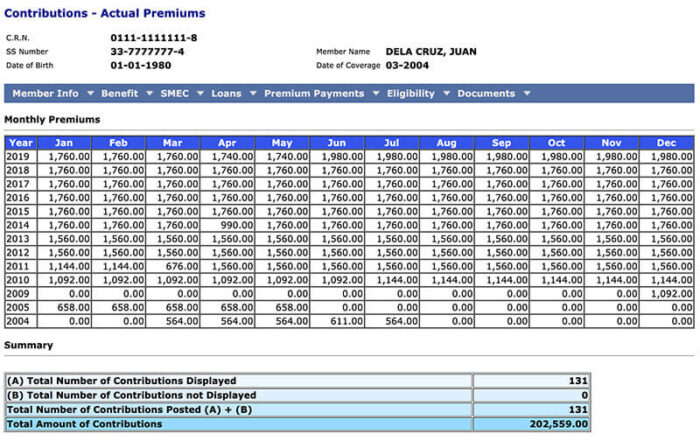The image size is (700, 441).
Task: Select the 2016 year row label
Action: point(18,198)
